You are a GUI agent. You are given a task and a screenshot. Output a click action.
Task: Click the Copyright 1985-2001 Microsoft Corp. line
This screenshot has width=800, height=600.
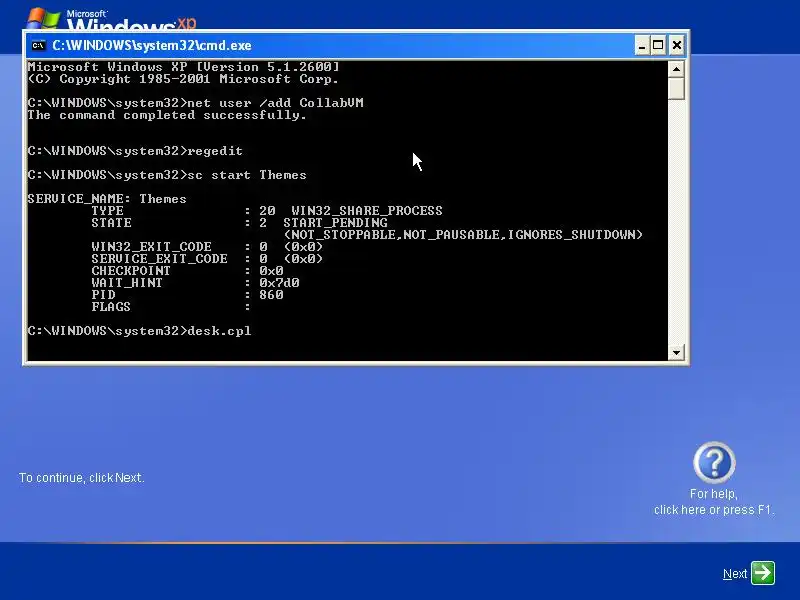coord(183,79)
